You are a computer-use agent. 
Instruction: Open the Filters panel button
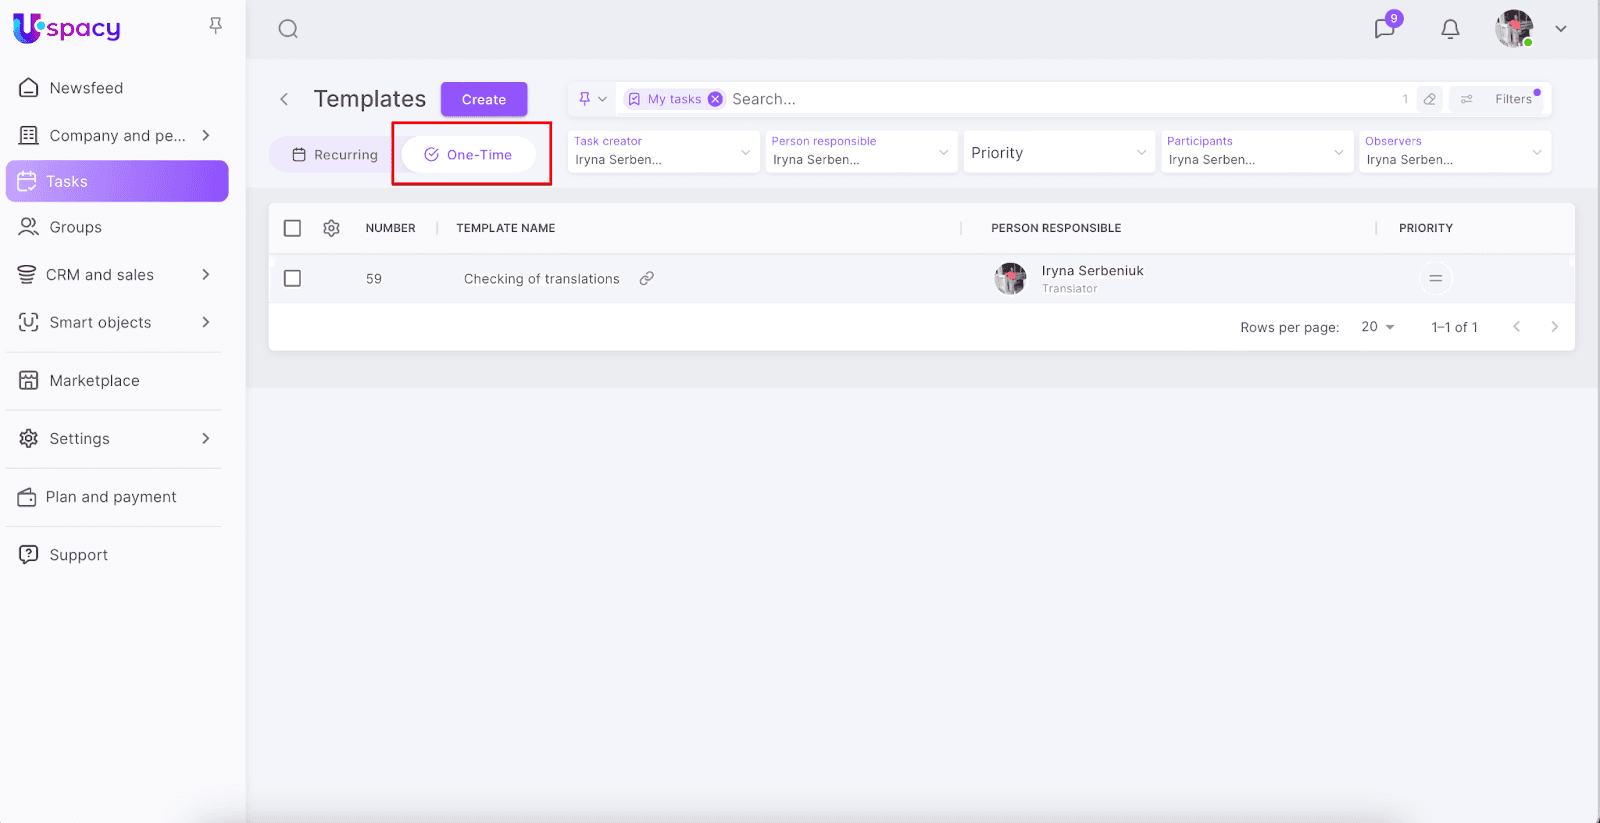tap(1500, 99)
